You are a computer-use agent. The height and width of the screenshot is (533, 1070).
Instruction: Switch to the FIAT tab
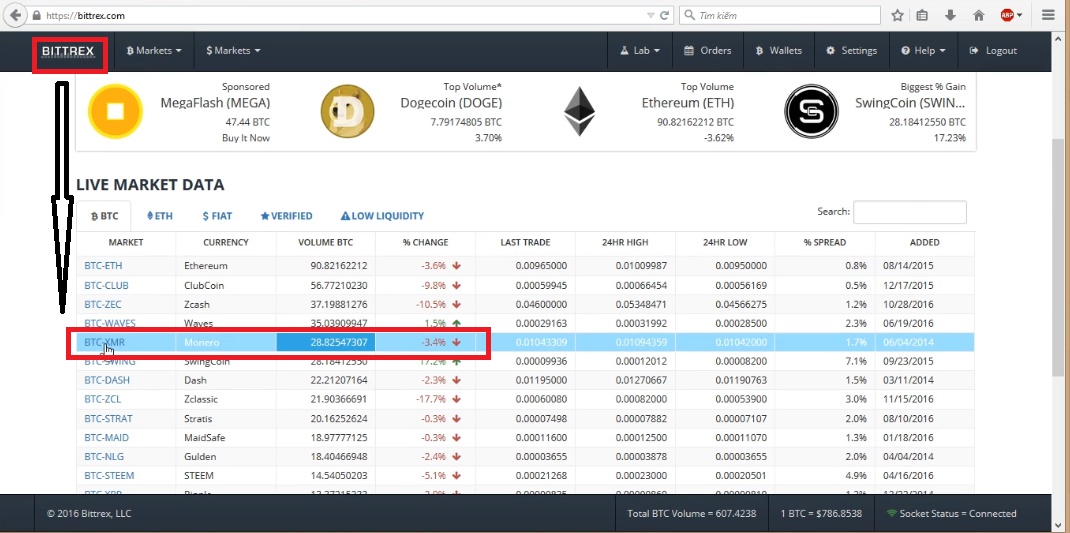[217, 216]
